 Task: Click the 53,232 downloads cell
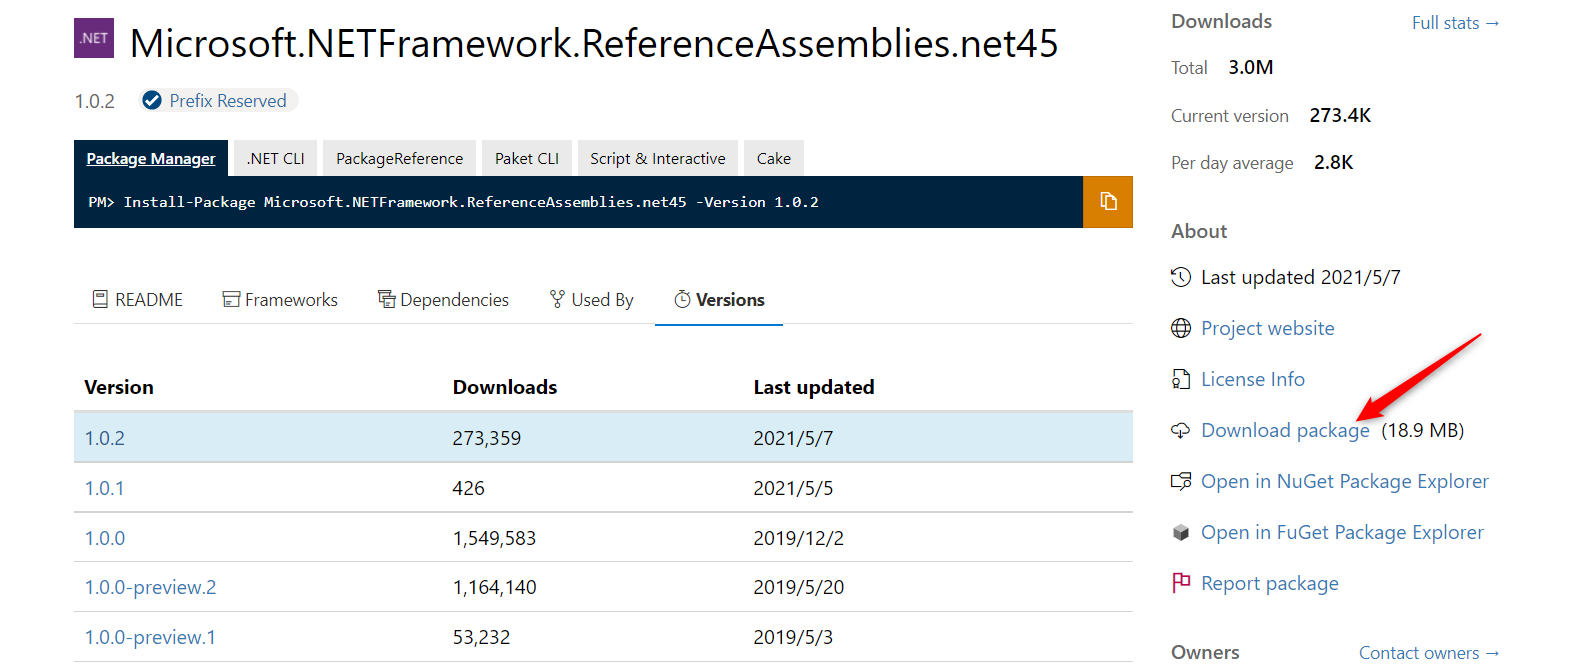click(481, 637)
